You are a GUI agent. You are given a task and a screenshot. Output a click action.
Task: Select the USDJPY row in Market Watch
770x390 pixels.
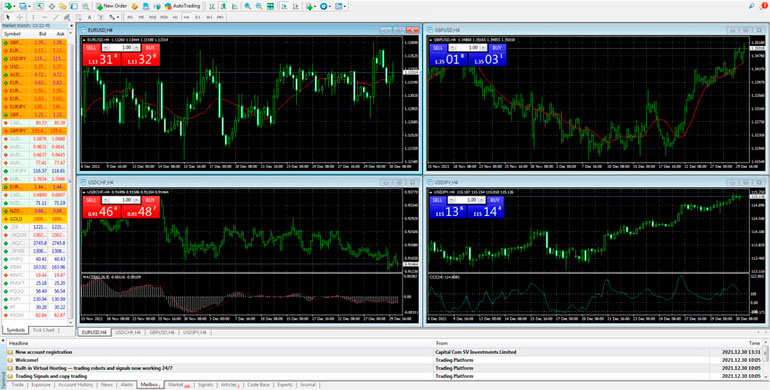[x=34, y=58]
